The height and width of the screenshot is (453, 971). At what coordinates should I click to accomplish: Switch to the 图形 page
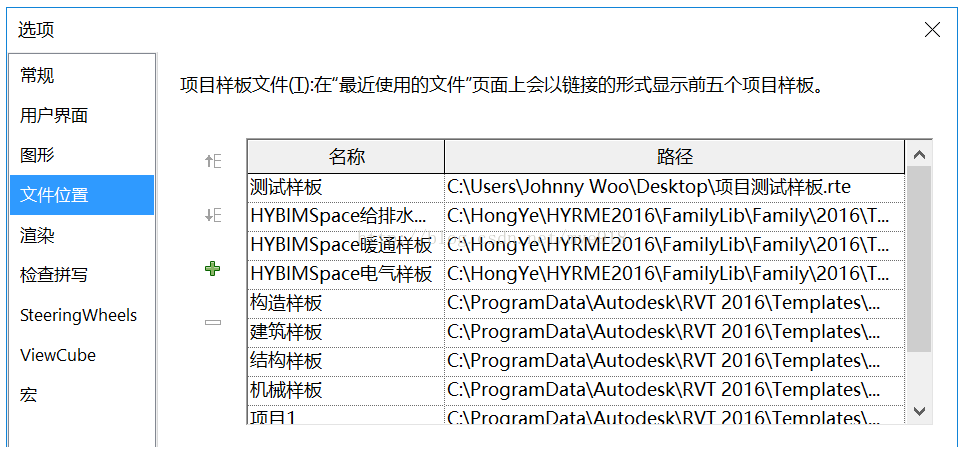(x=82, y=155)
